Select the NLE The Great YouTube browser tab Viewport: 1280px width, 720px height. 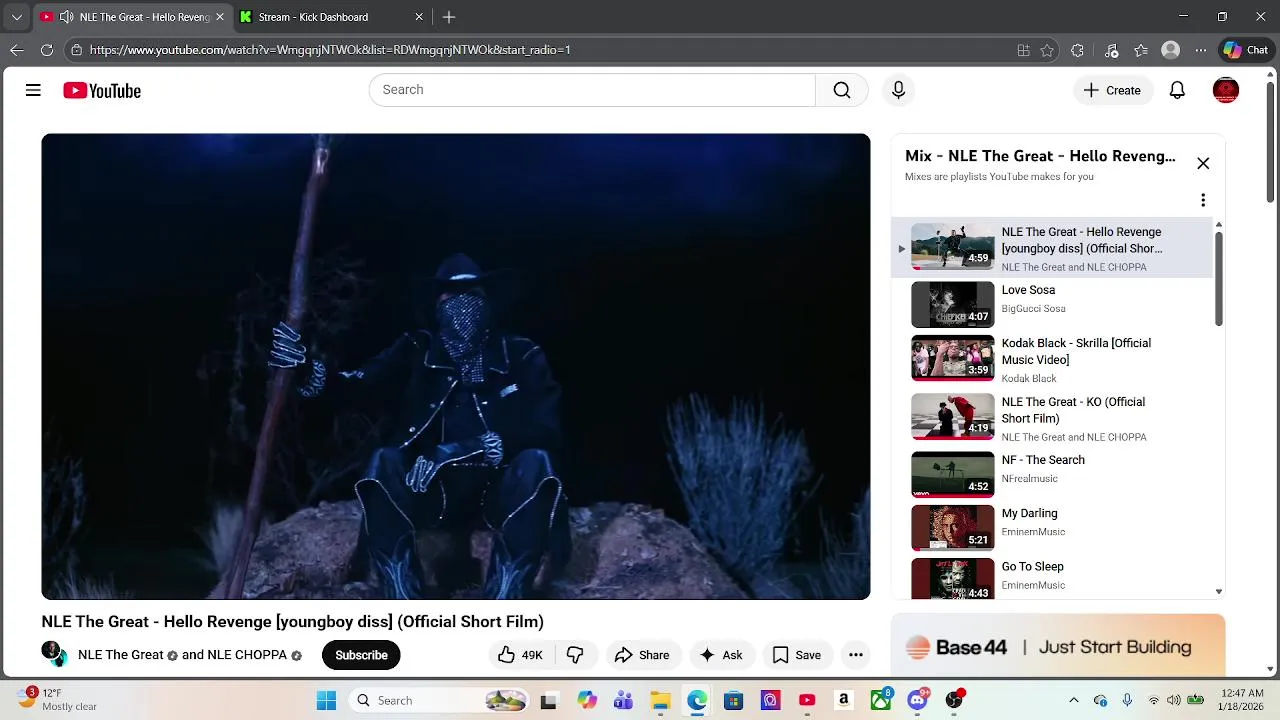click(134, 17)
